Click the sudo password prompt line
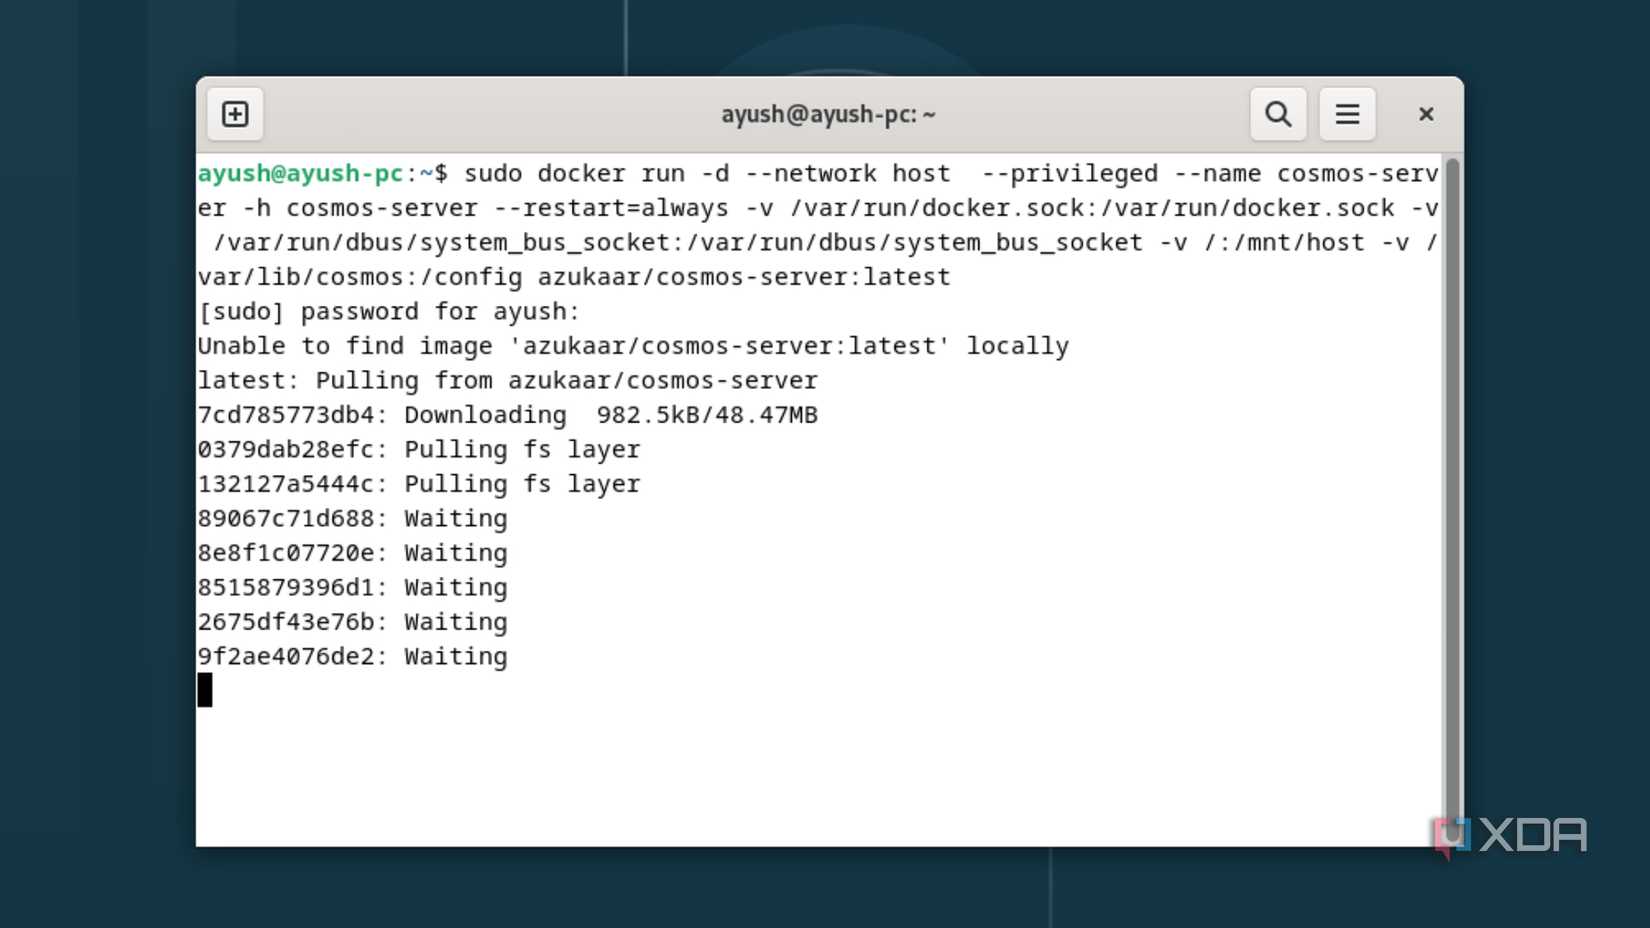 pos(388,311)
